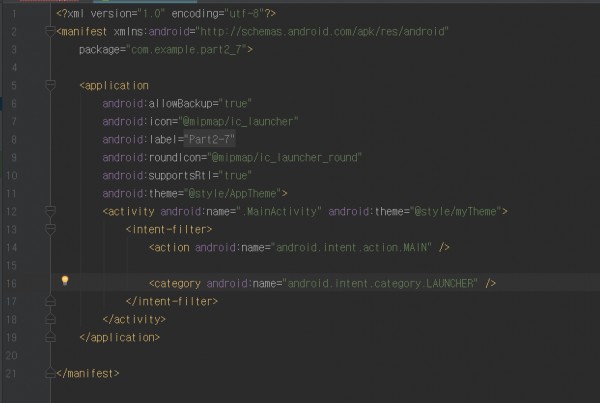Image resolution: width=600 pixels, height=403 pixels.
Task: Collapse the intent-filter fold on line 13
Action: (50, 229)
